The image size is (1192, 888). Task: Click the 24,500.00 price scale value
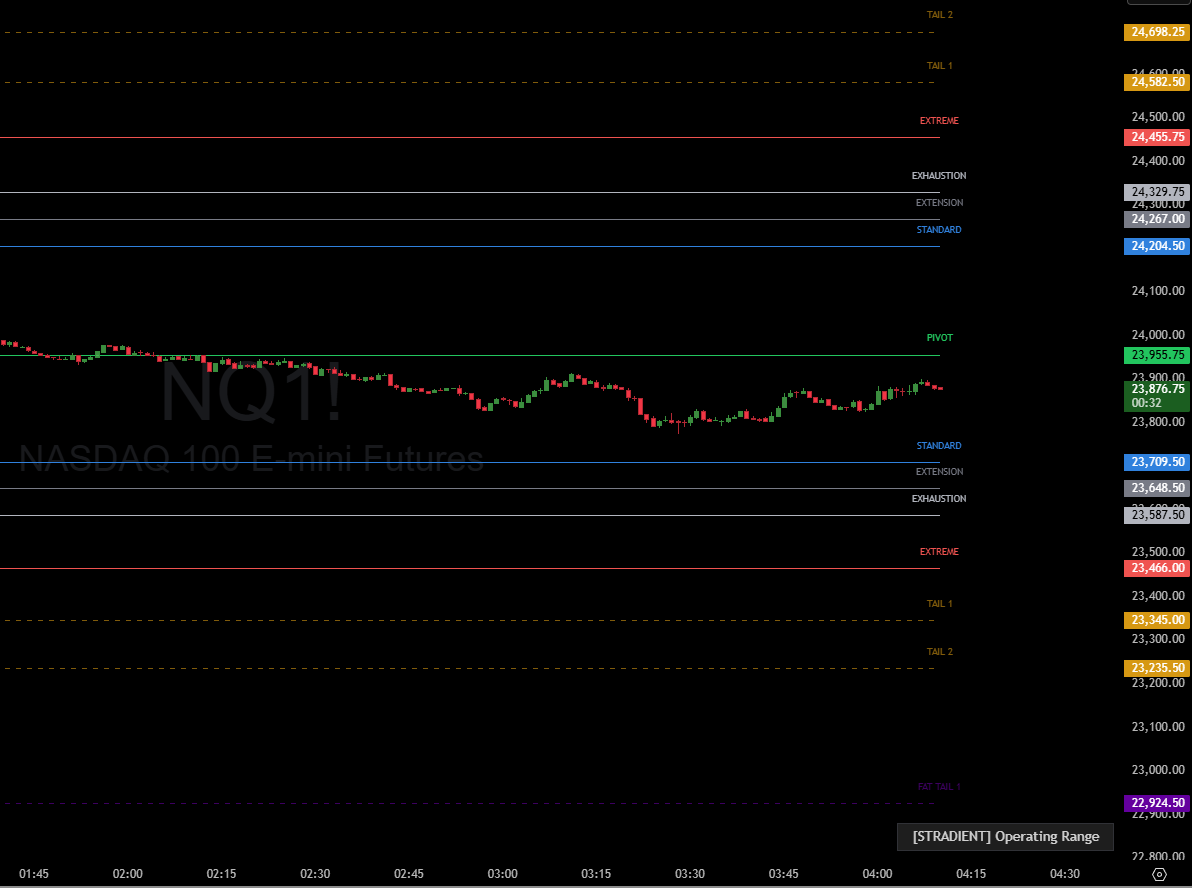pyautogui.click(x=1158, y=117)
